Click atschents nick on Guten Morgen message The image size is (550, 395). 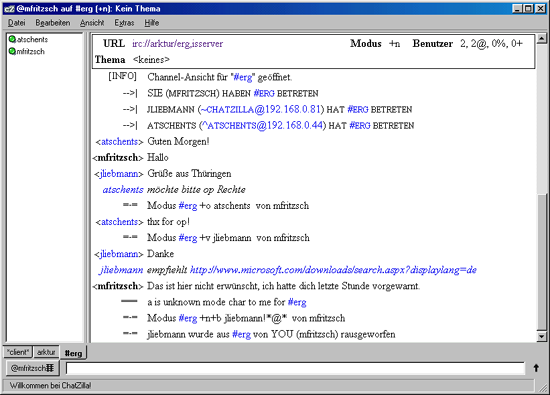tap(119, 142)
